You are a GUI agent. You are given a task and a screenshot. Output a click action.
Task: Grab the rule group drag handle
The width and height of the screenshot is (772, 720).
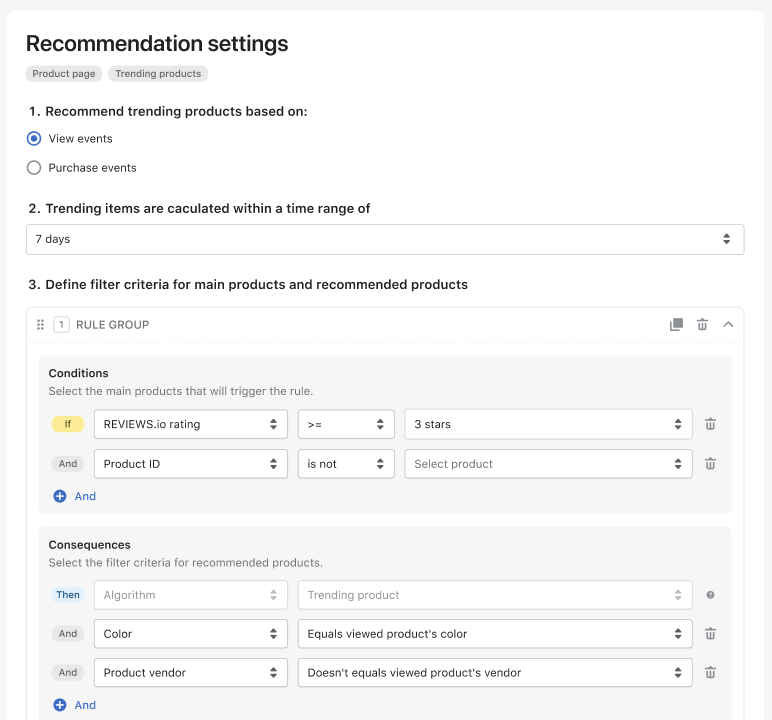pos(40,325)
